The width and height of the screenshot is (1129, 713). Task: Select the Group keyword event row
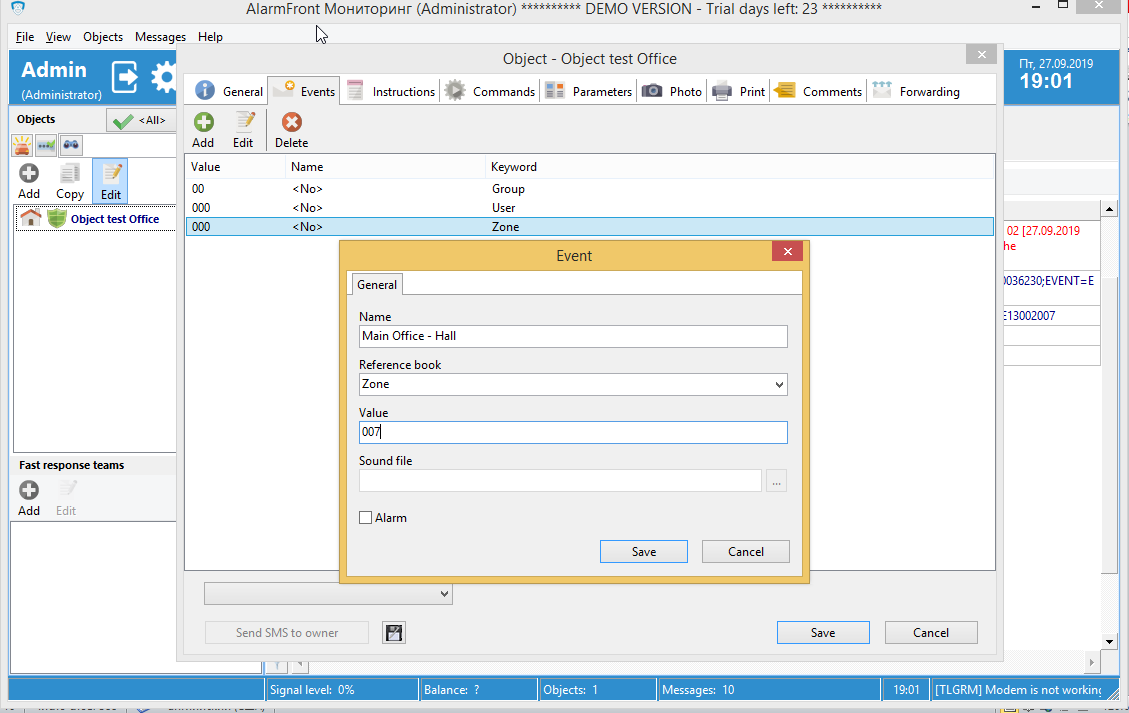pos(590,189)
